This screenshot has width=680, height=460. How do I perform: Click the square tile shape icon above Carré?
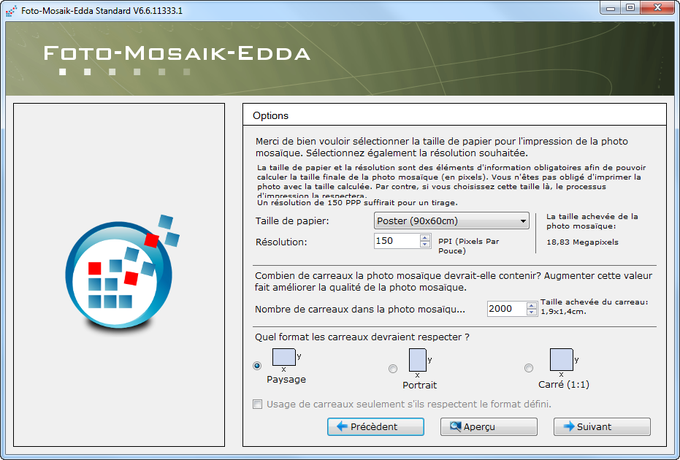click(x=561, y=359)
